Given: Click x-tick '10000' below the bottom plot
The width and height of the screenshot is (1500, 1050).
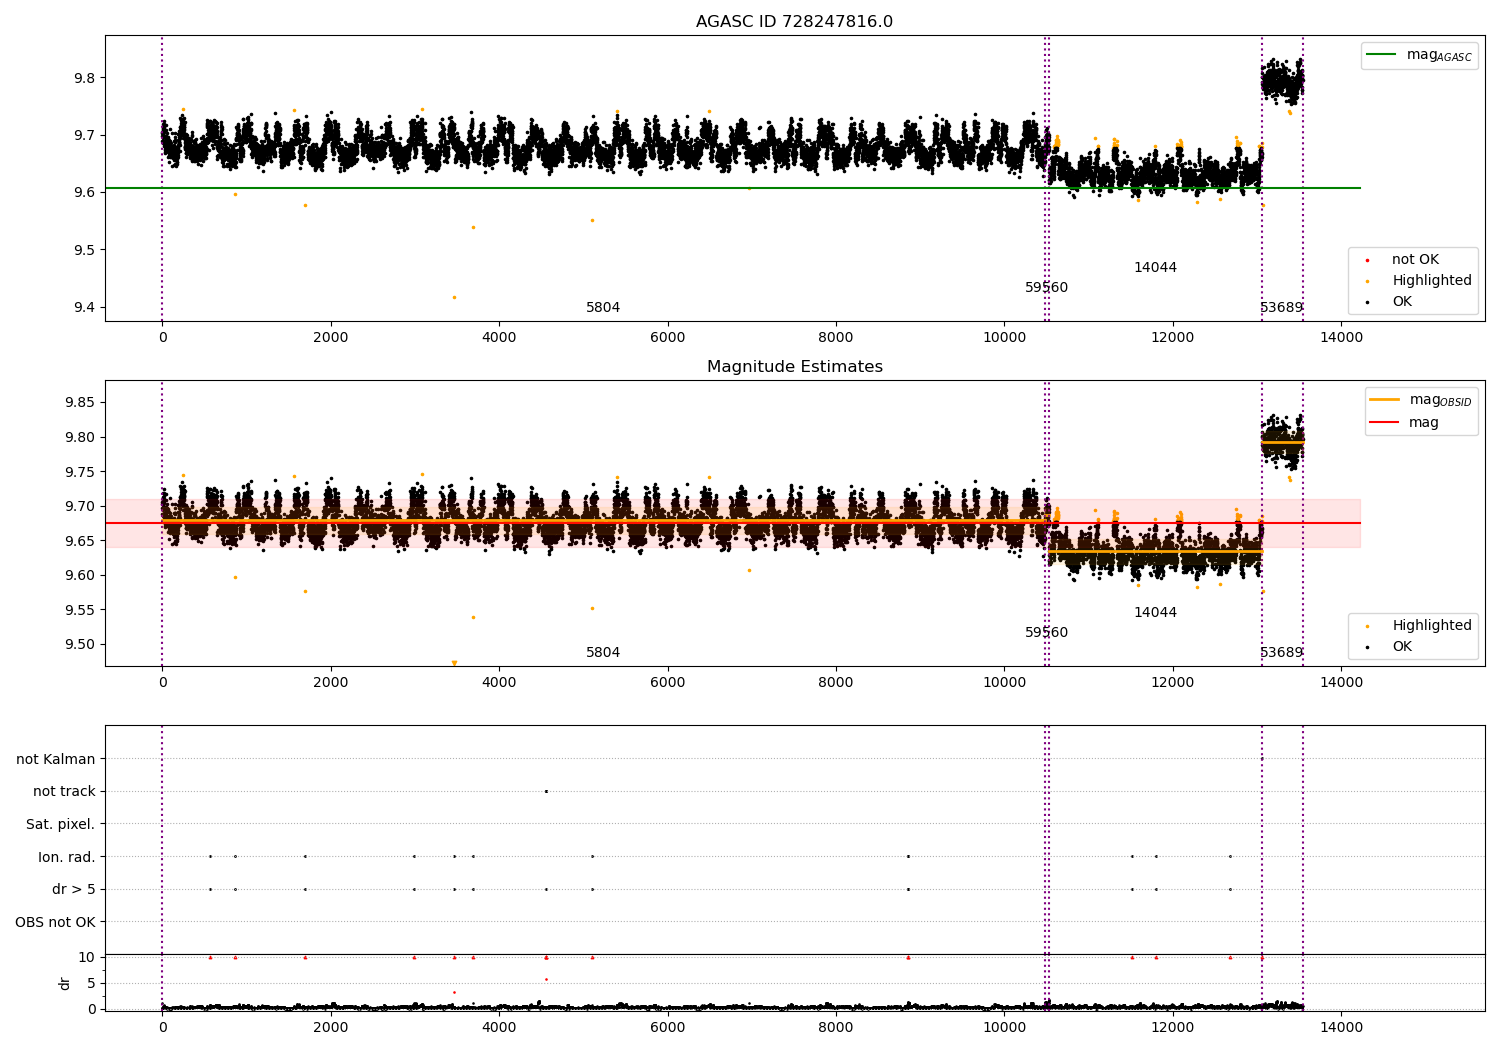Looking at the screenshot, I should (x=1004, y=1028).
